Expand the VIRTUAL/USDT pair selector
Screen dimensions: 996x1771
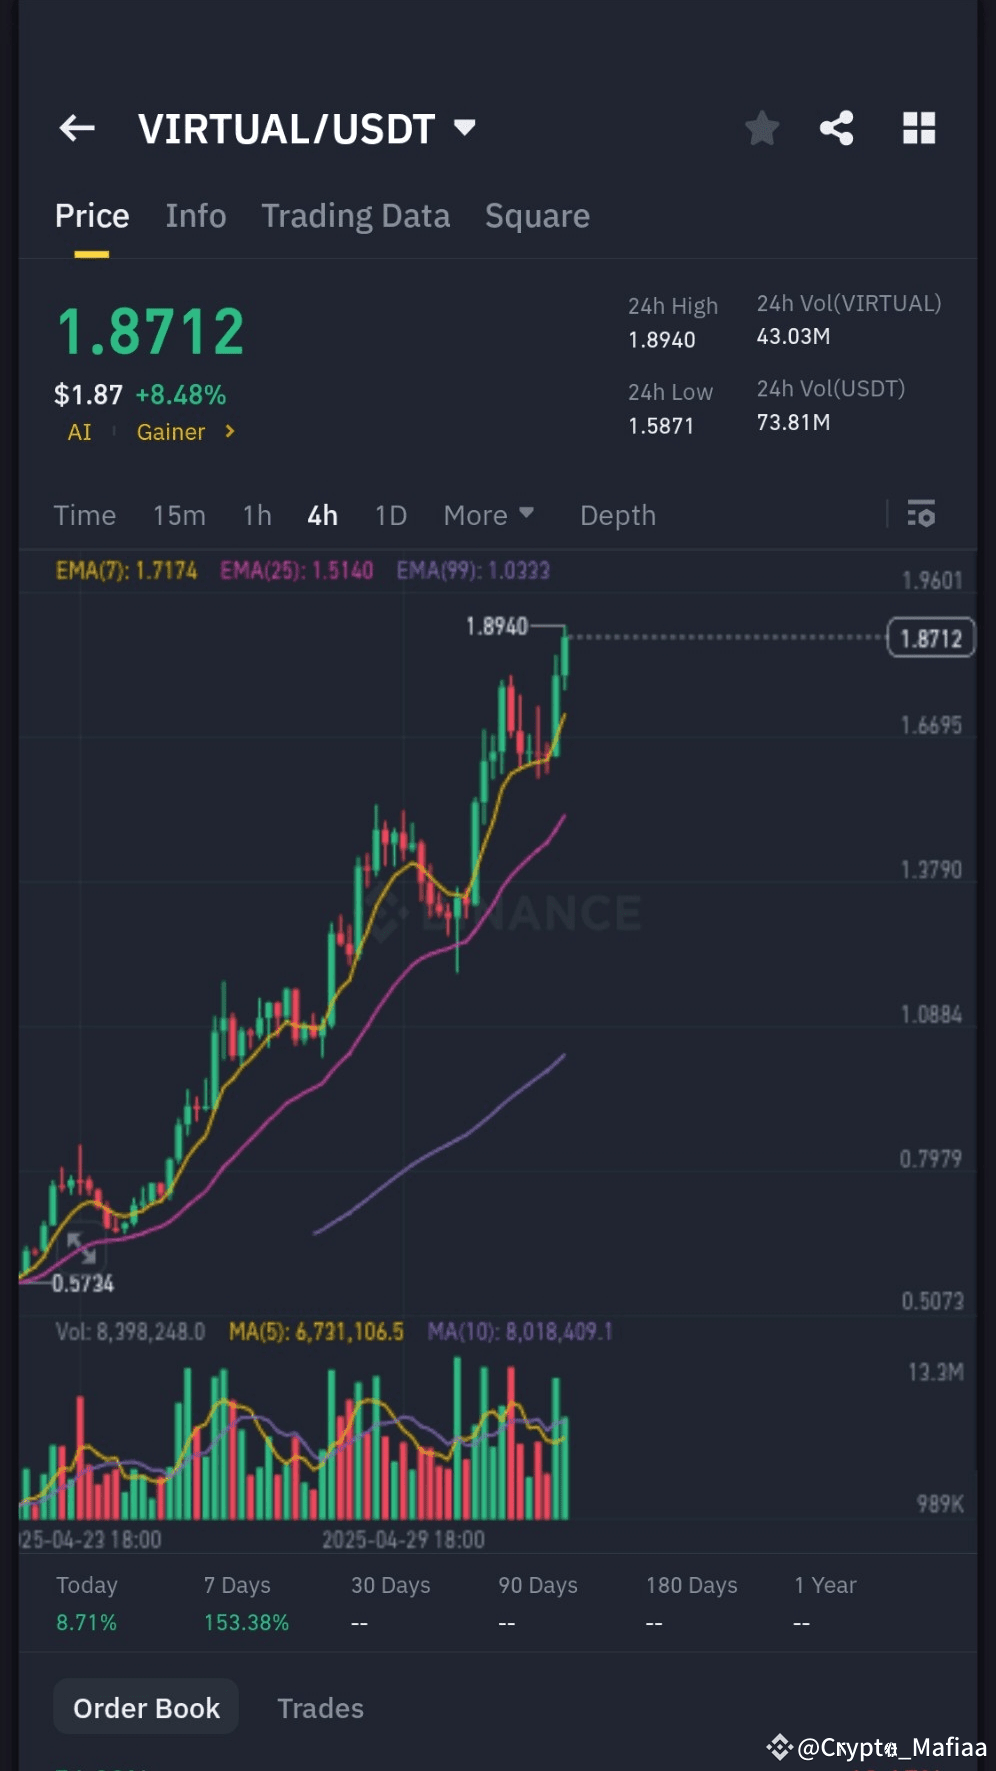coord(465,127)
